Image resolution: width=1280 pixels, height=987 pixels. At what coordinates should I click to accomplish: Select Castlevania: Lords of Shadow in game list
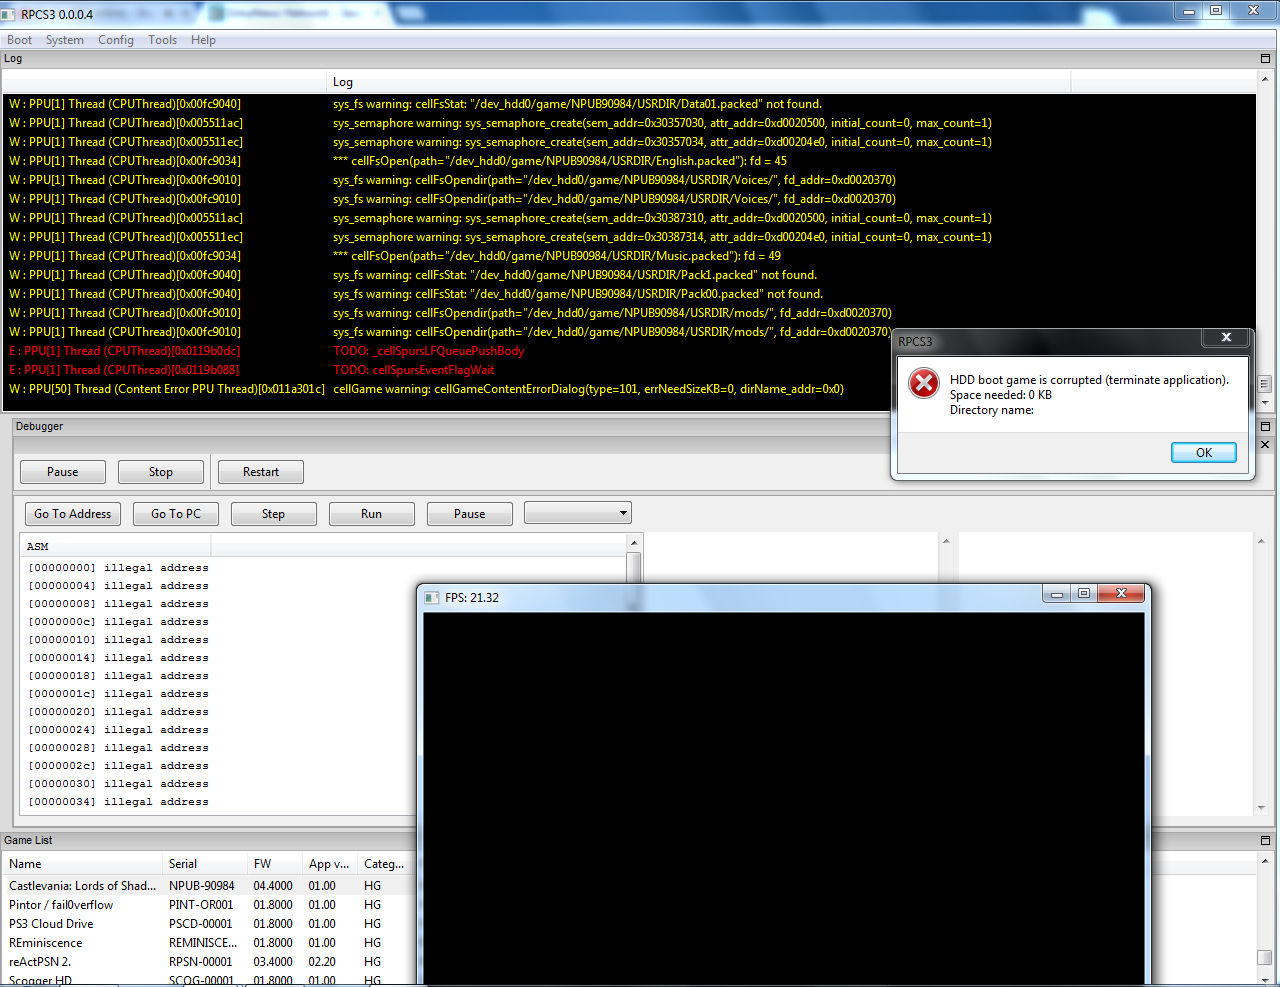pos(82,886)
